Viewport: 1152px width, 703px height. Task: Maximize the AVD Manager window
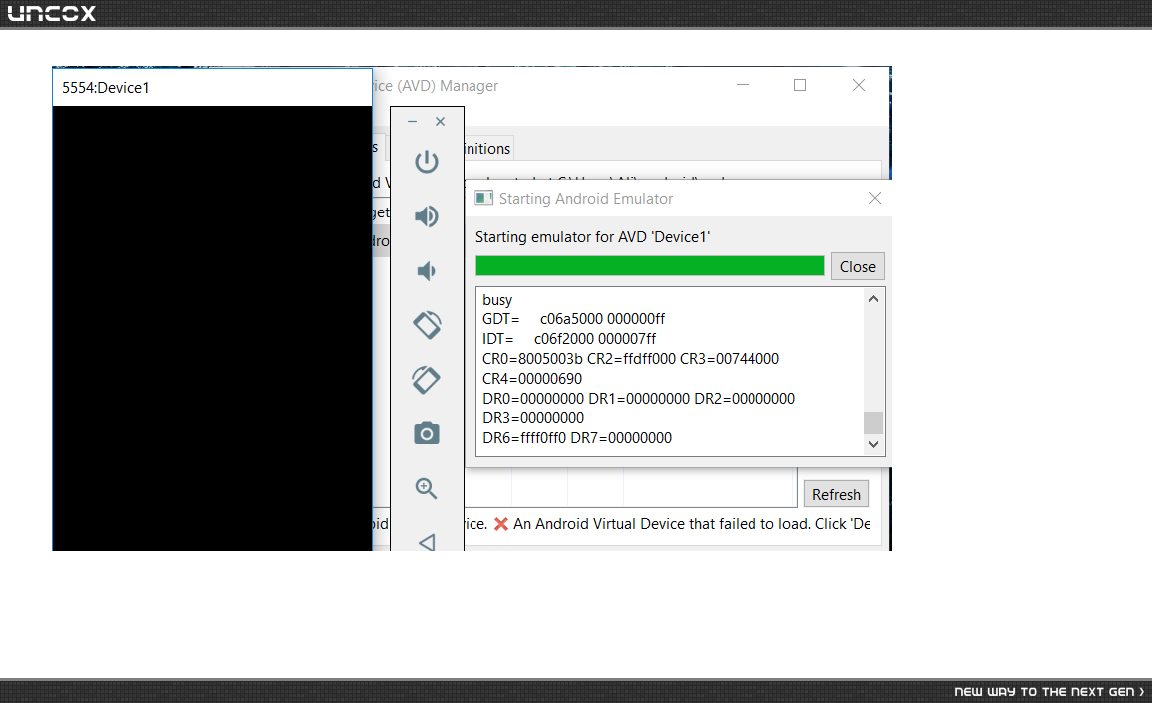pyautogui.click(x=800, y=85)
